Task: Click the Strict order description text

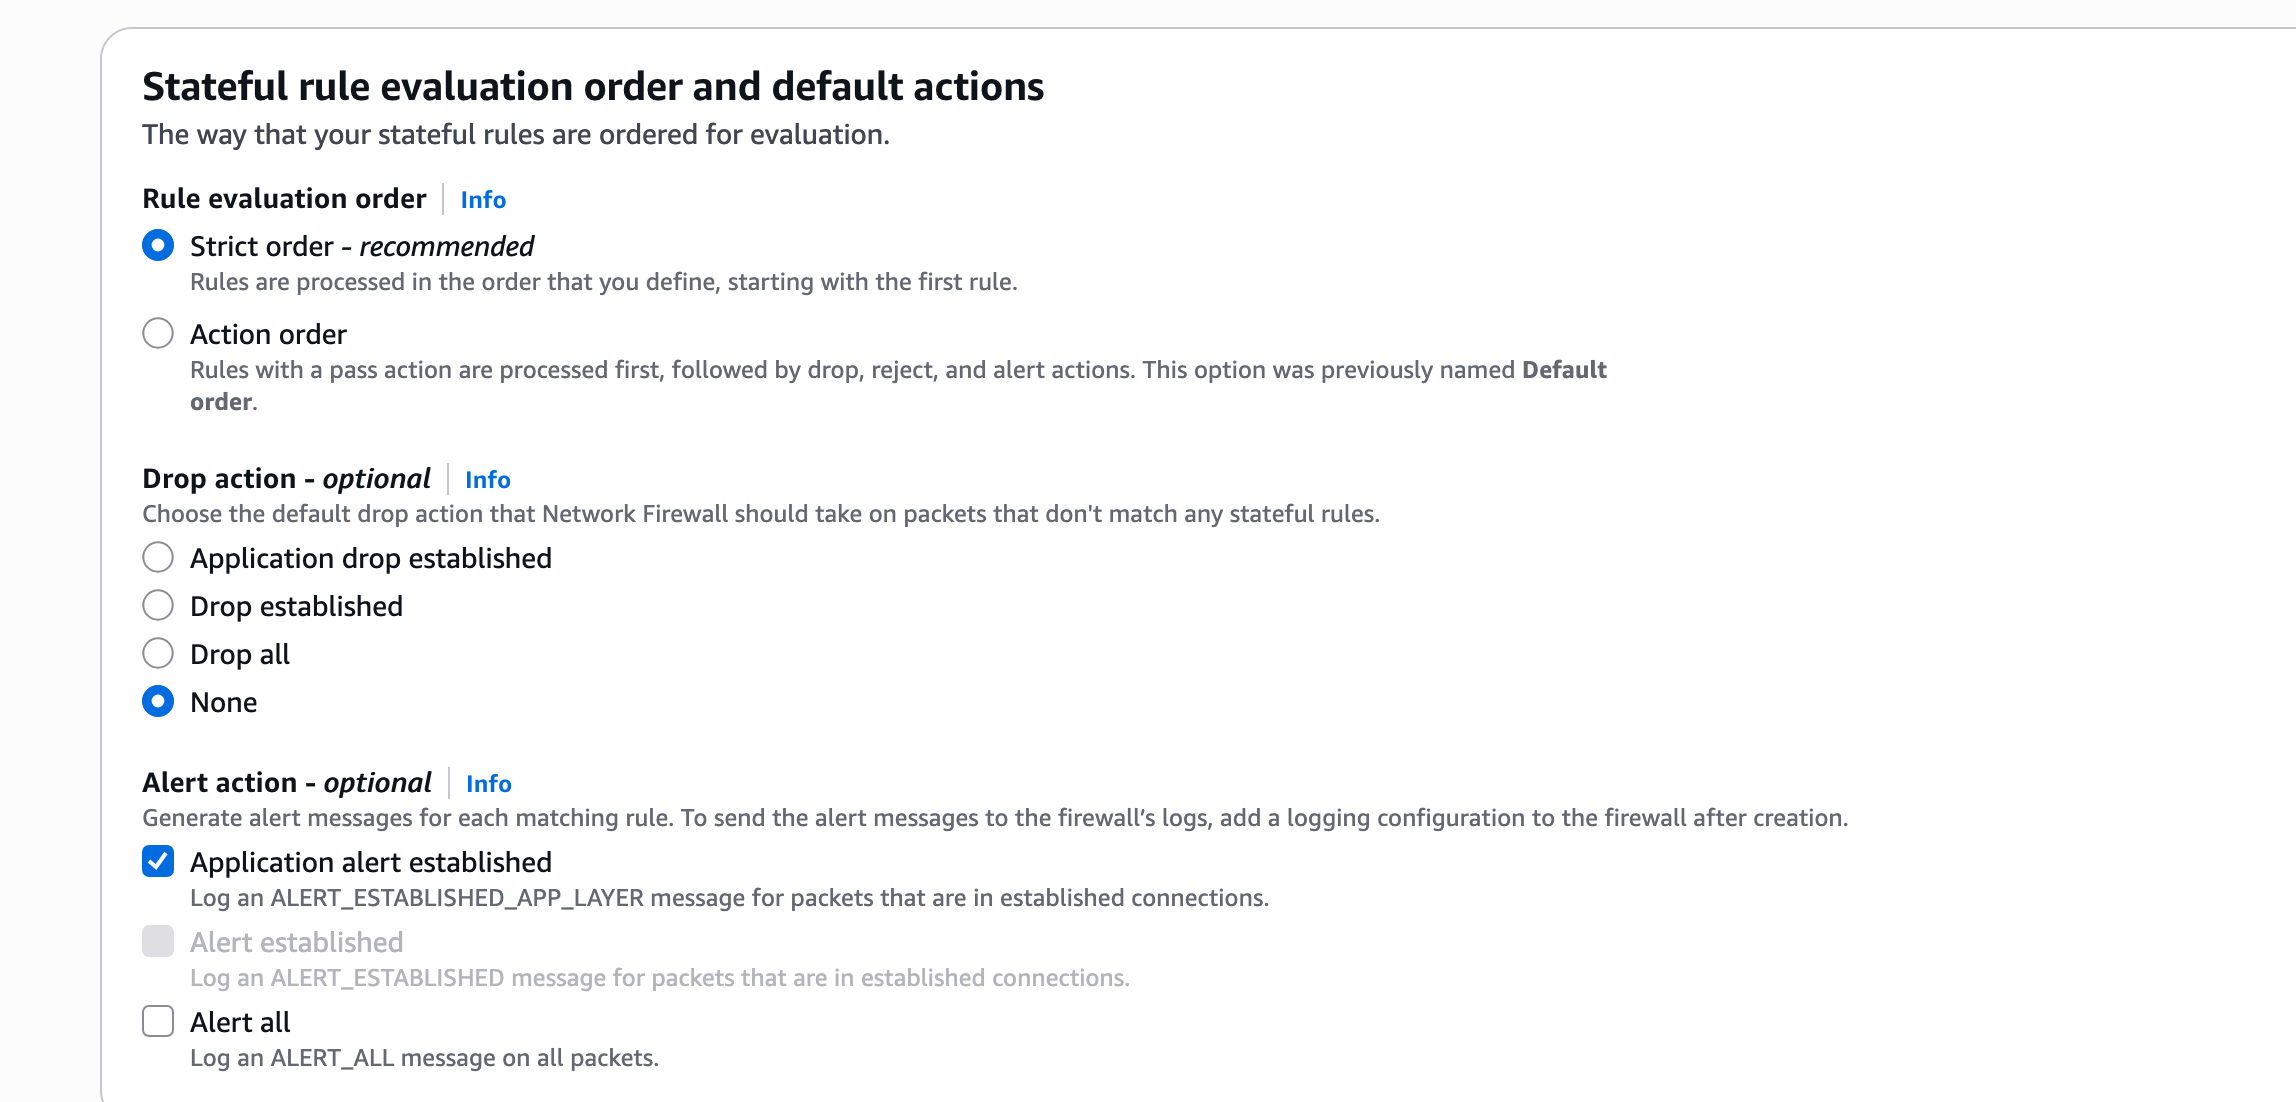Action: point(603,282)
